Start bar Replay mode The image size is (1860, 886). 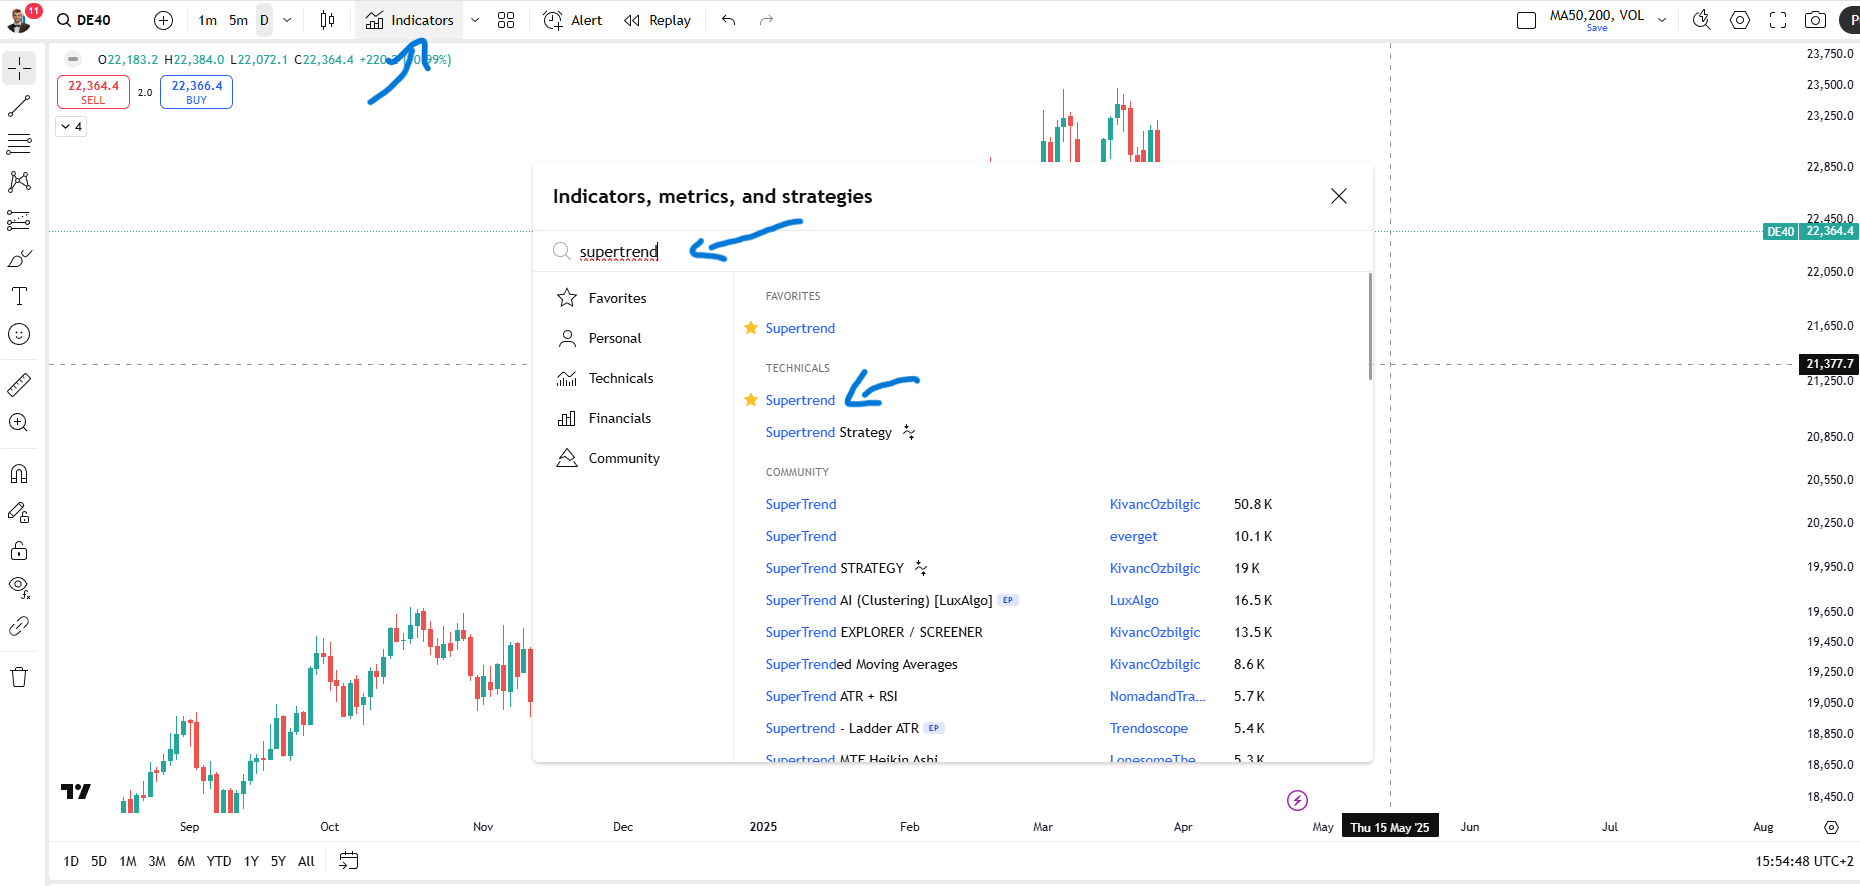(657, 20)
